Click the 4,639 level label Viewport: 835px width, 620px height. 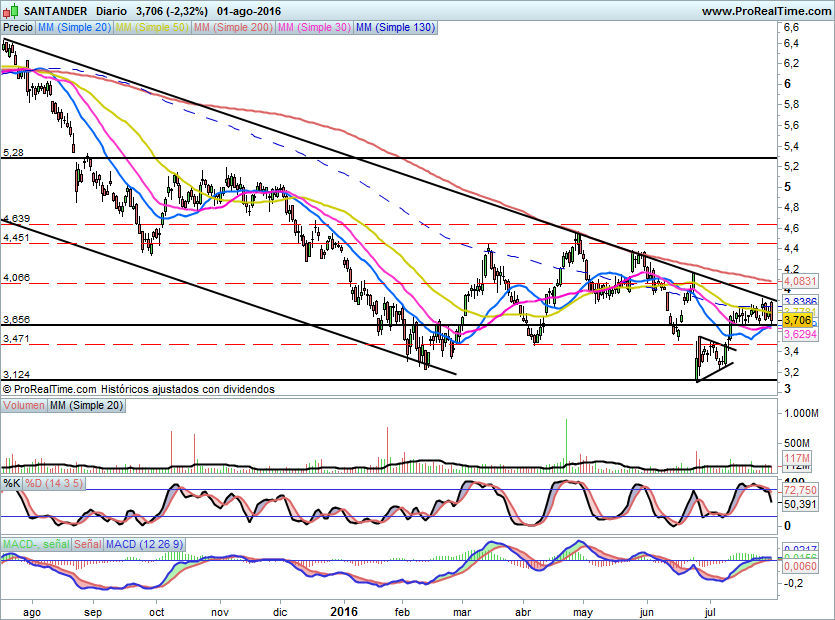coord(17,218)
